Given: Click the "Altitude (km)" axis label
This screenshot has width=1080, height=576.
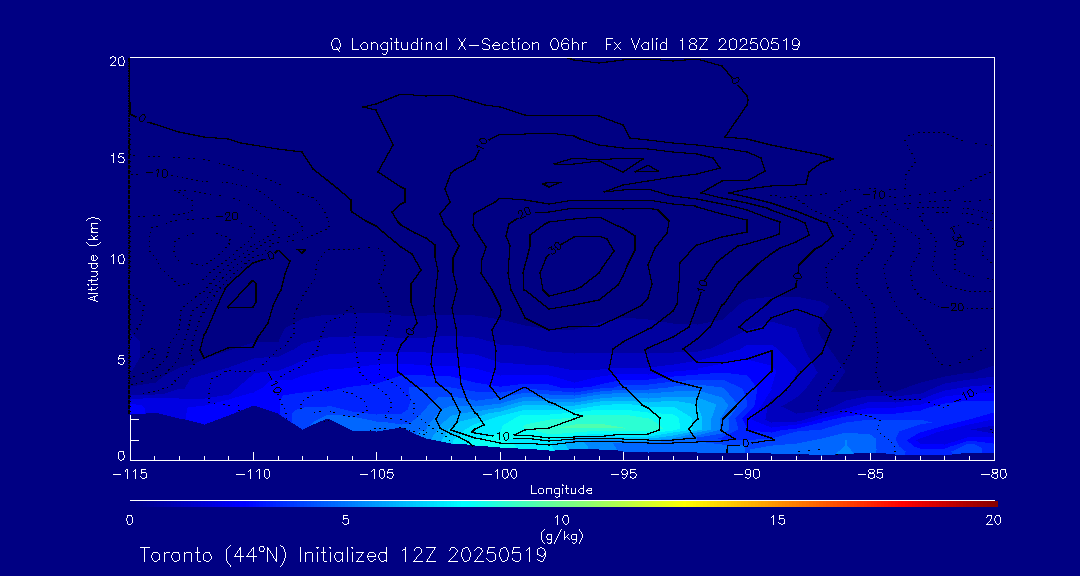Looking at the screenshot, I should [93, 258].
